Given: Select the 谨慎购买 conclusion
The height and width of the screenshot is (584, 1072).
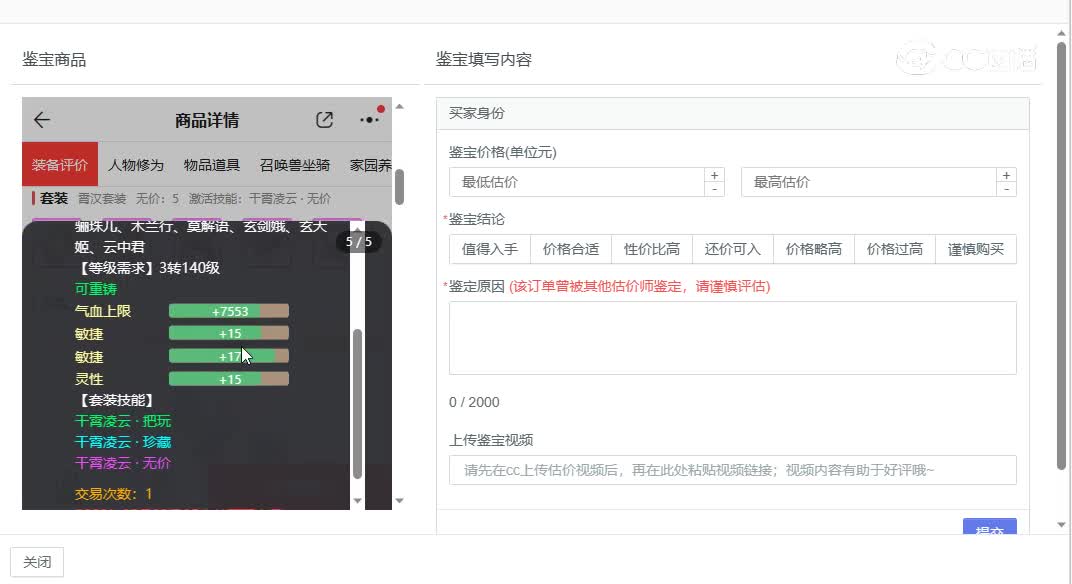Looking at the screenshot, I should (x=976, y=250).
